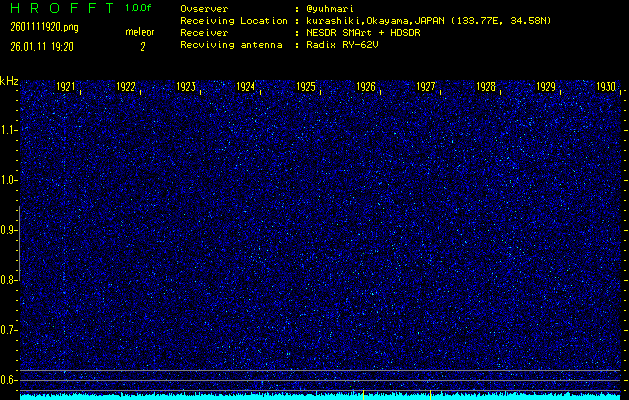Click the HROFFT title text
The image size is (629, 400).
(62, 8)
